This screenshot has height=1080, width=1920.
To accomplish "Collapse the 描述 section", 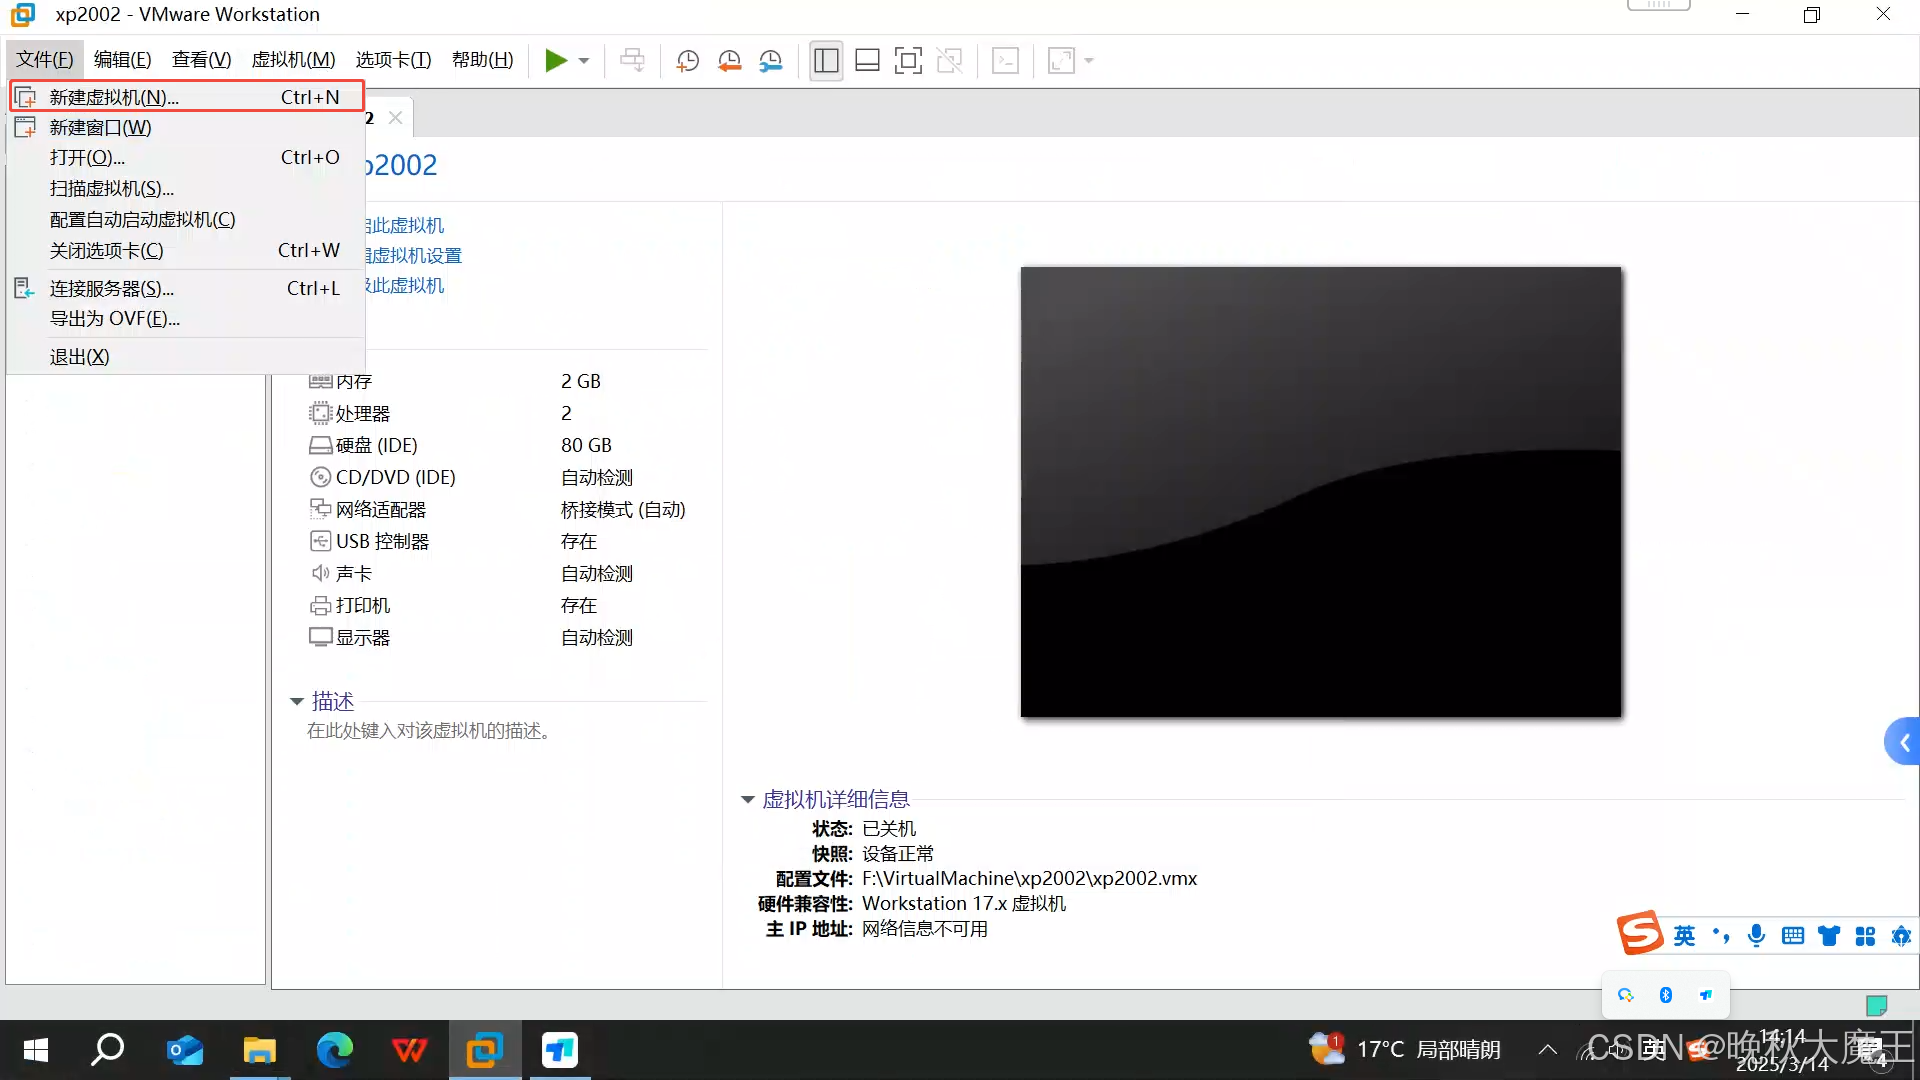I will [x=297, y=702].
